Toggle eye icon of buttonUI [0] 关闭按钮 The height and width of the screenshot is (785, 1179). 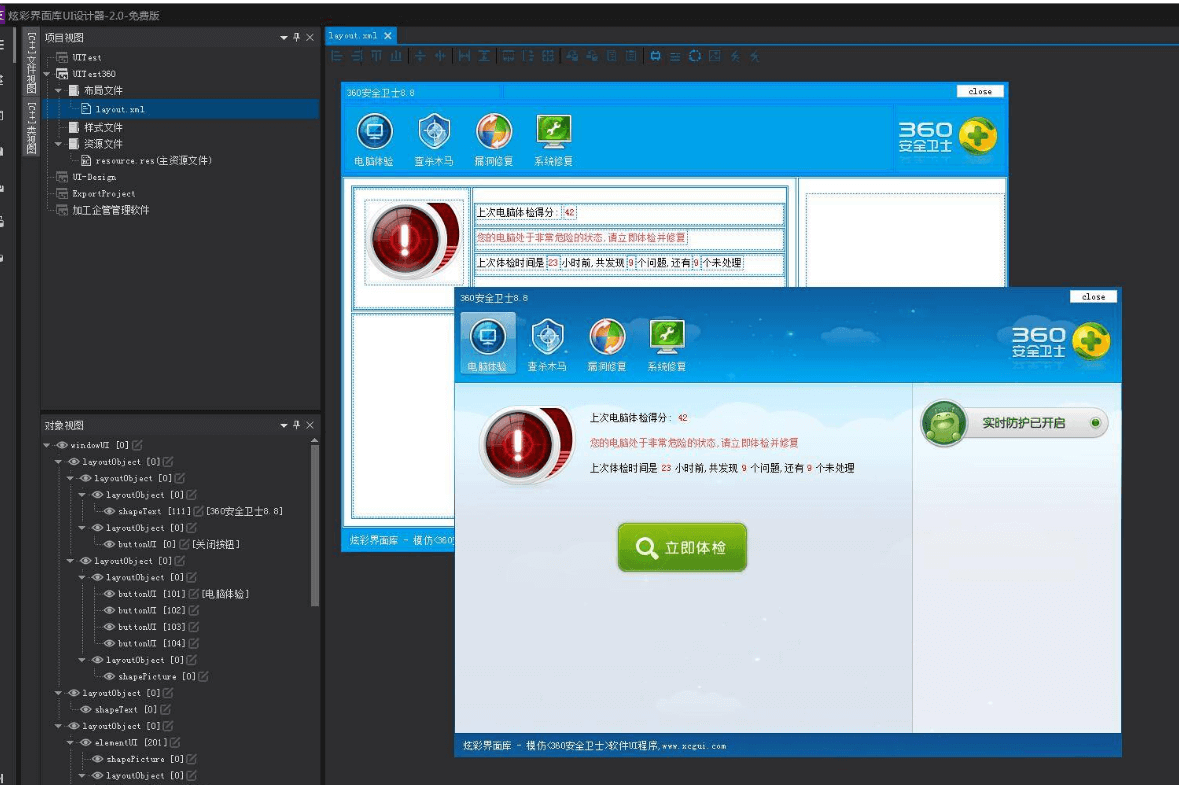[110, 544]
